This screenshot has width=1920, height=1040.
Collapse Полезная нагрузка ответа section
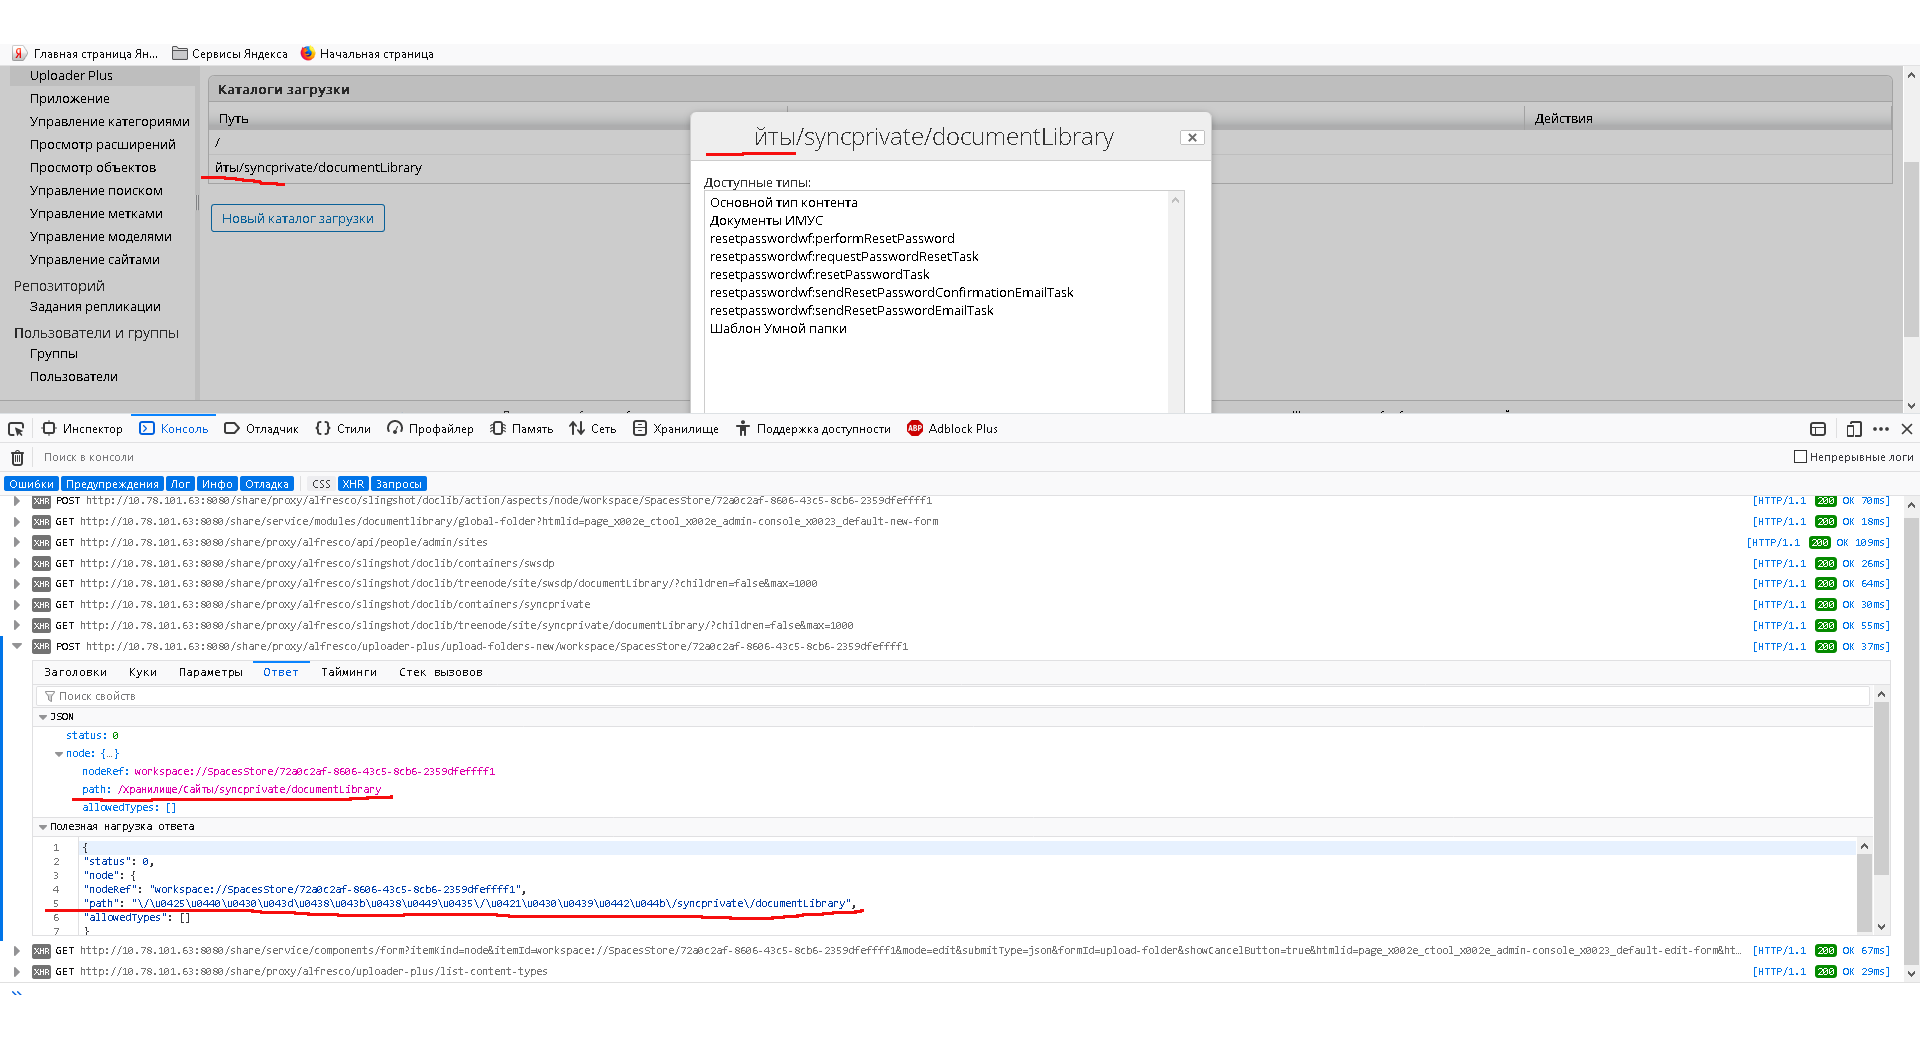43,827
